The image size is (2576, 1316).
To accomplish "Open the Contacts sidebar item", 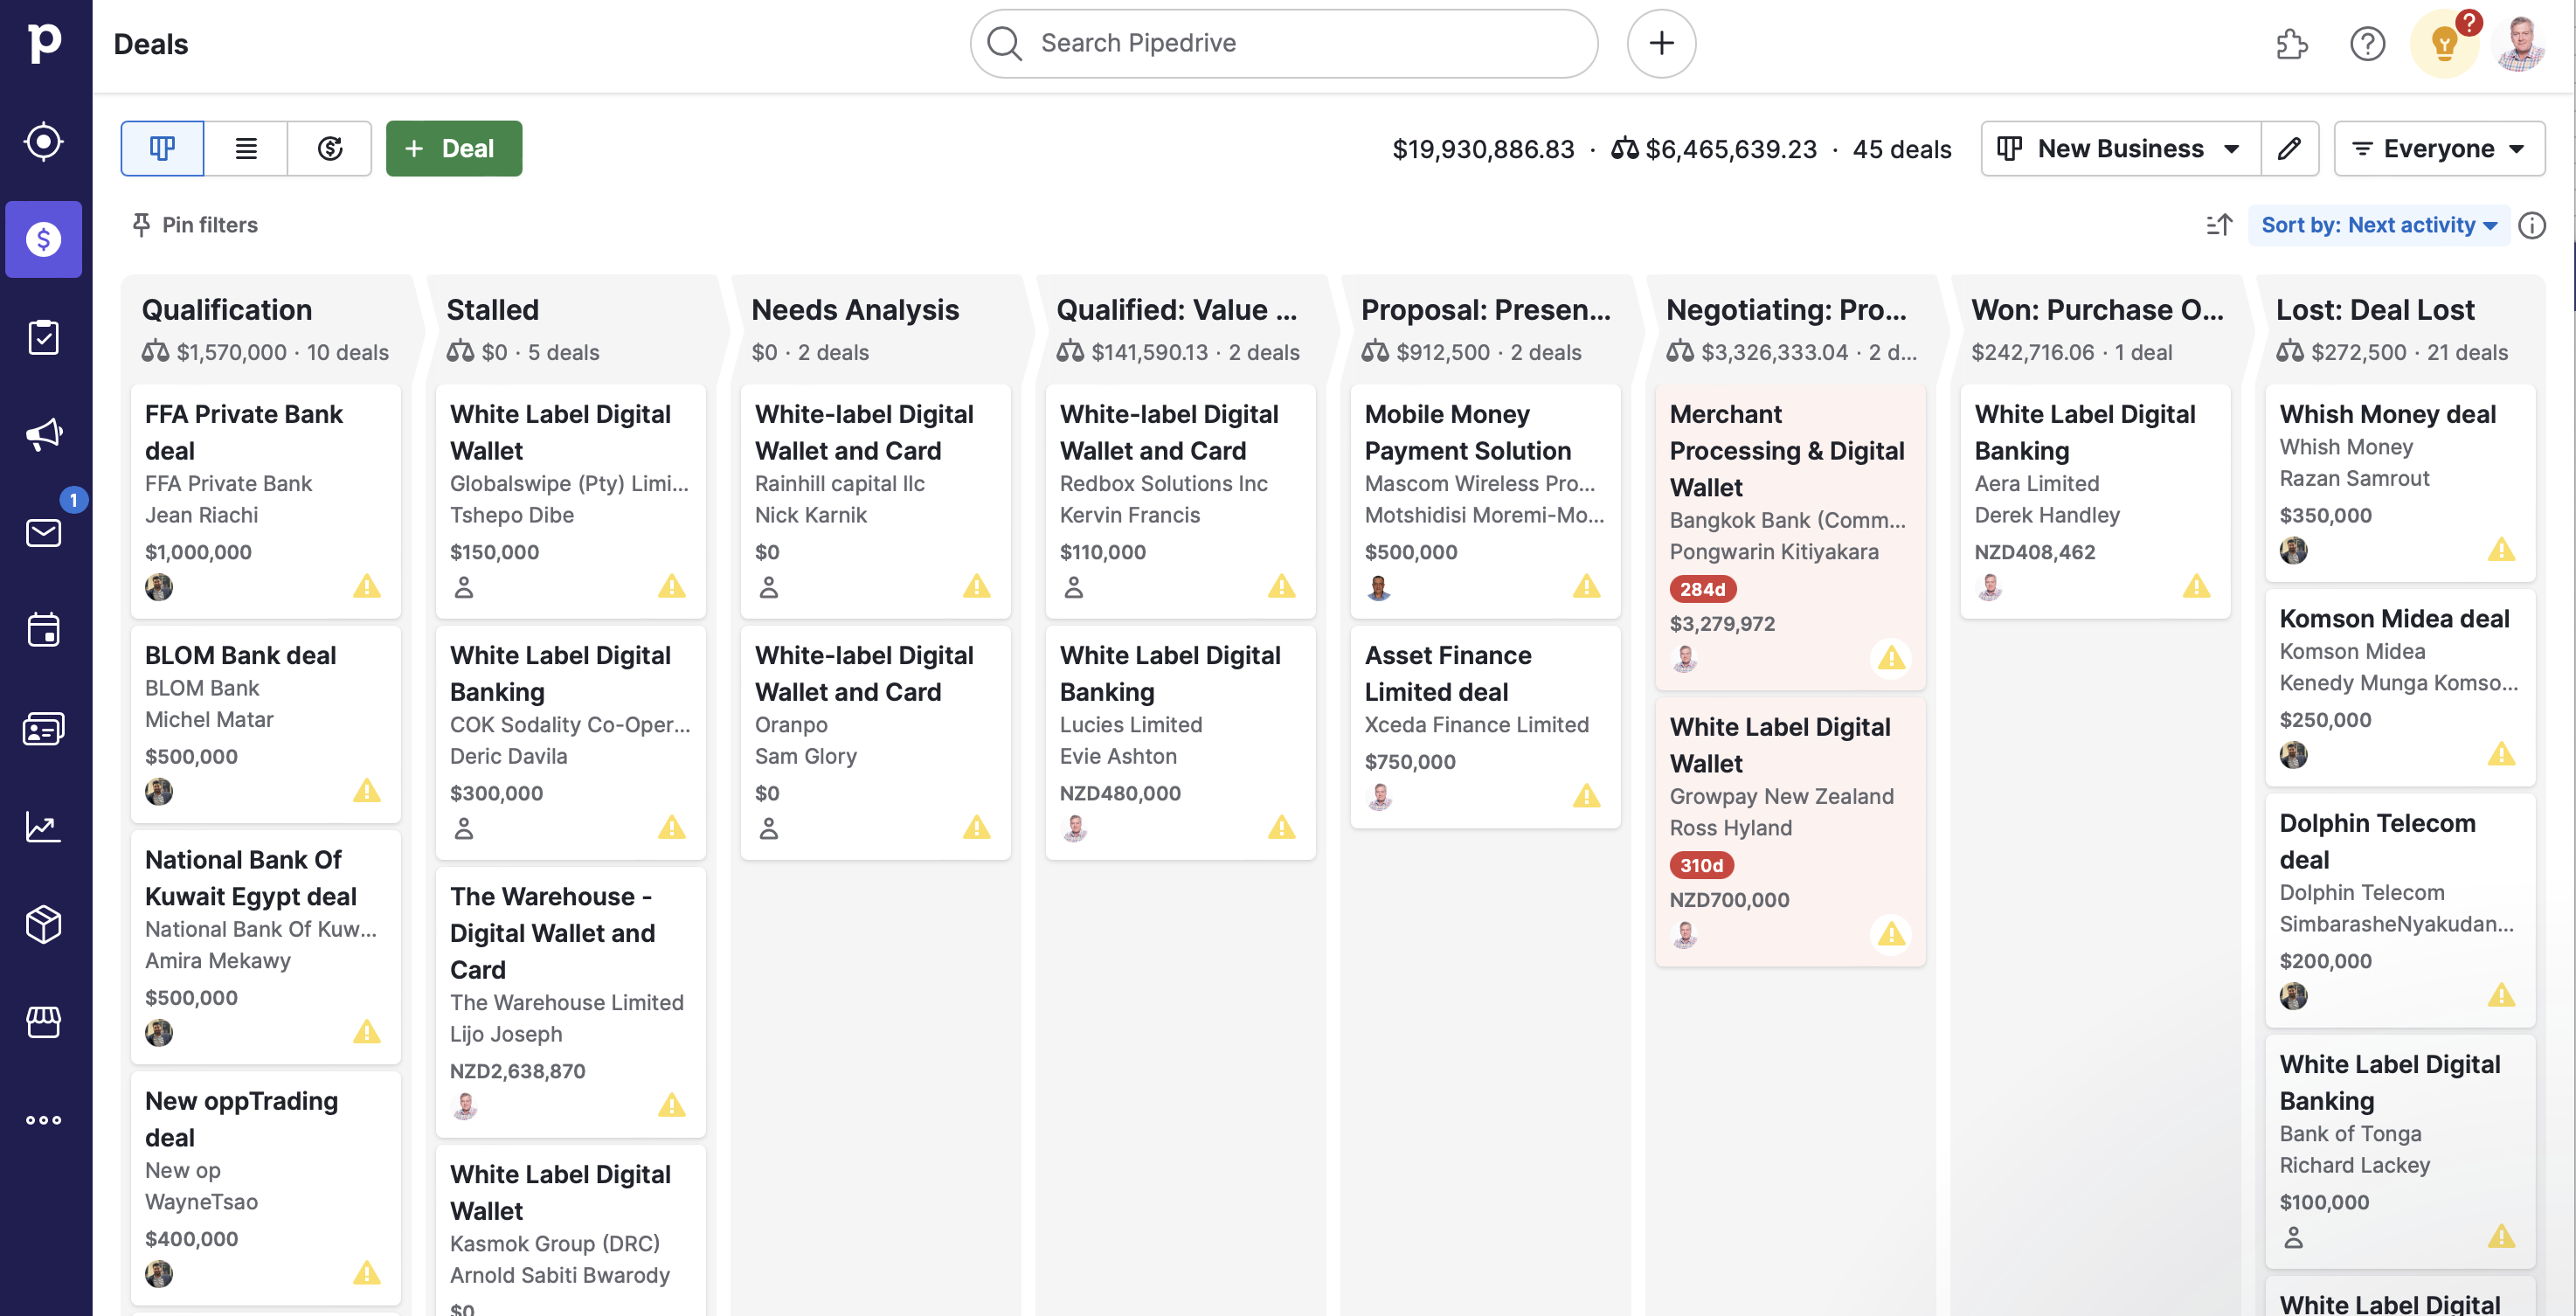I will click(44, 728).
